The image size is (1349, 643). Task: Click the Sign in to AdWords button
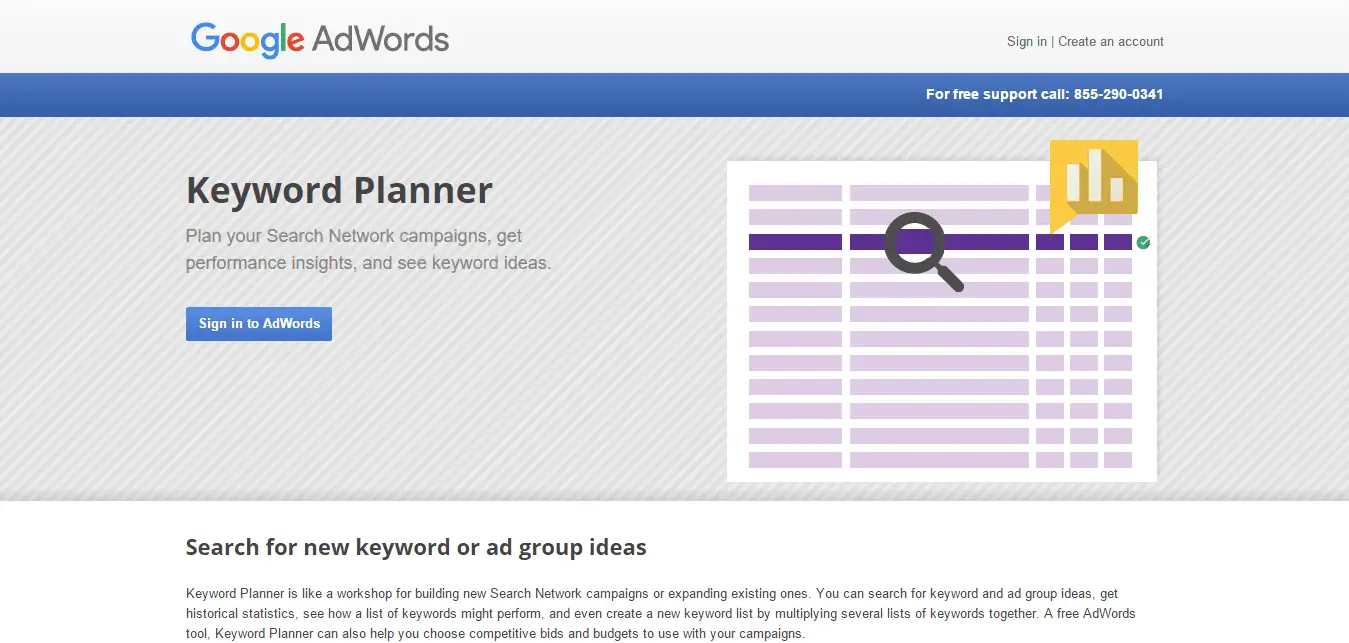pos(259,323)
